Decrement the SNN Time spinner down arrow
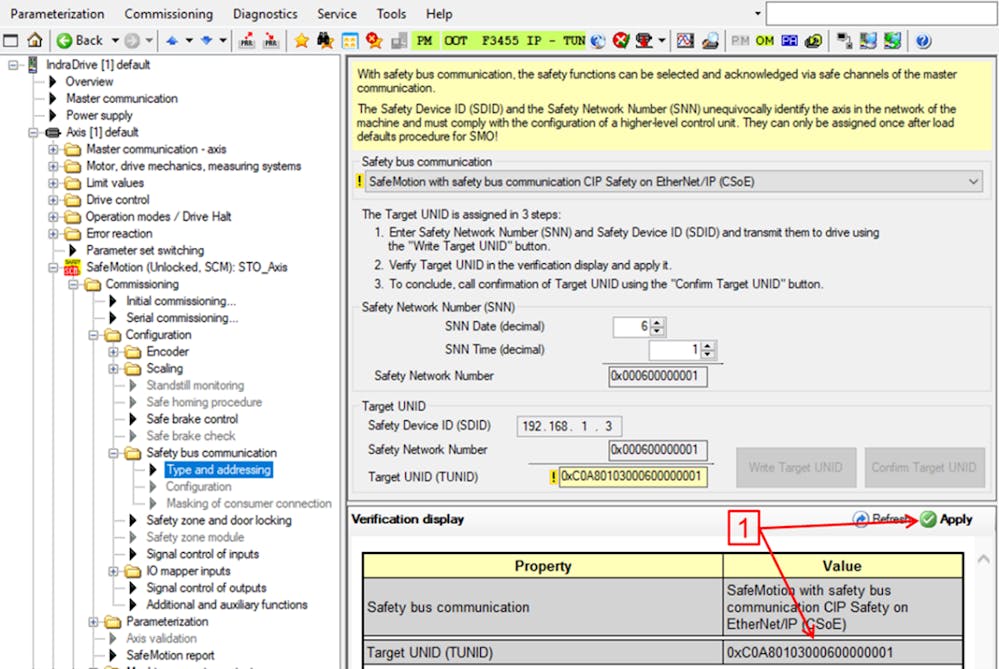Screen dimensions: 999x669 (x=707, y=354)
